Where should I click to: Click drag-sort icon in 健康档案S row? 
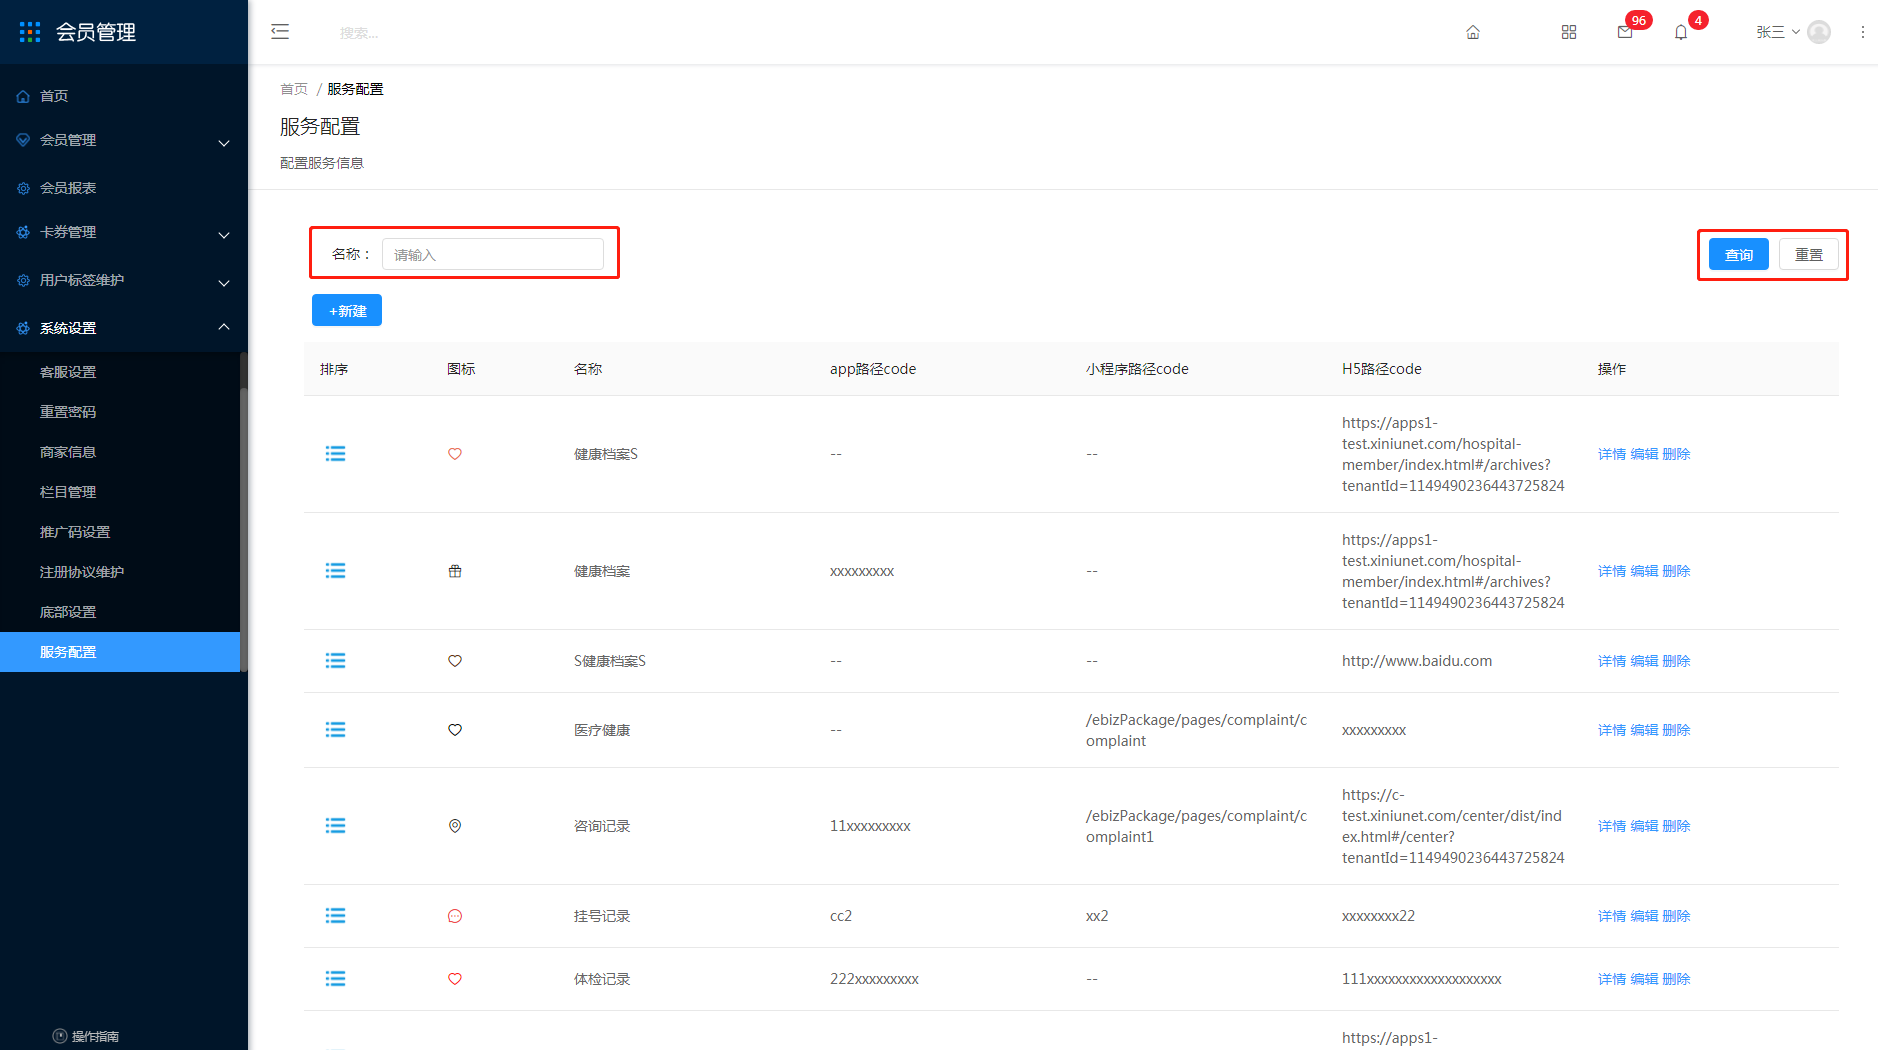(335, 454)
